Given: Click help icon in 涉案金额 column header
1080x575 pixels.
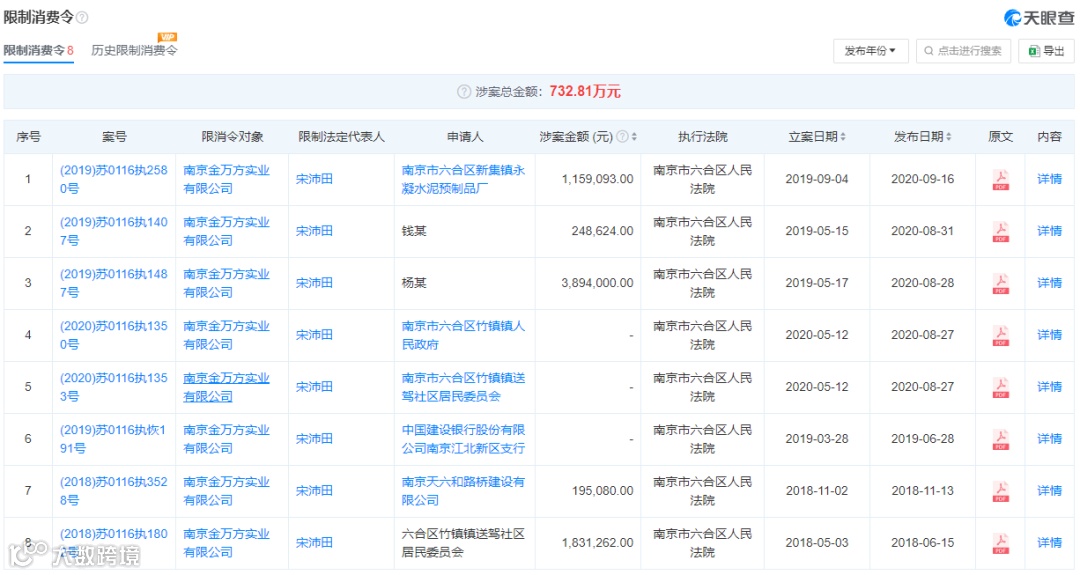Looking at the screenshot, I should pos(622,136).
